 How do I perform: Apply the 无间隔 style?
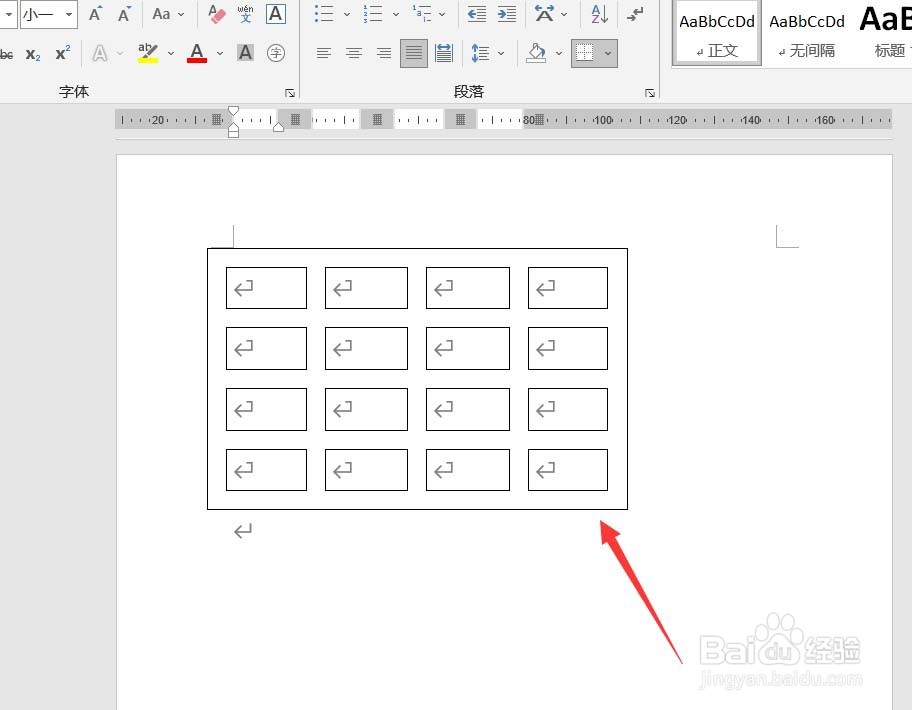click(806, 35)
